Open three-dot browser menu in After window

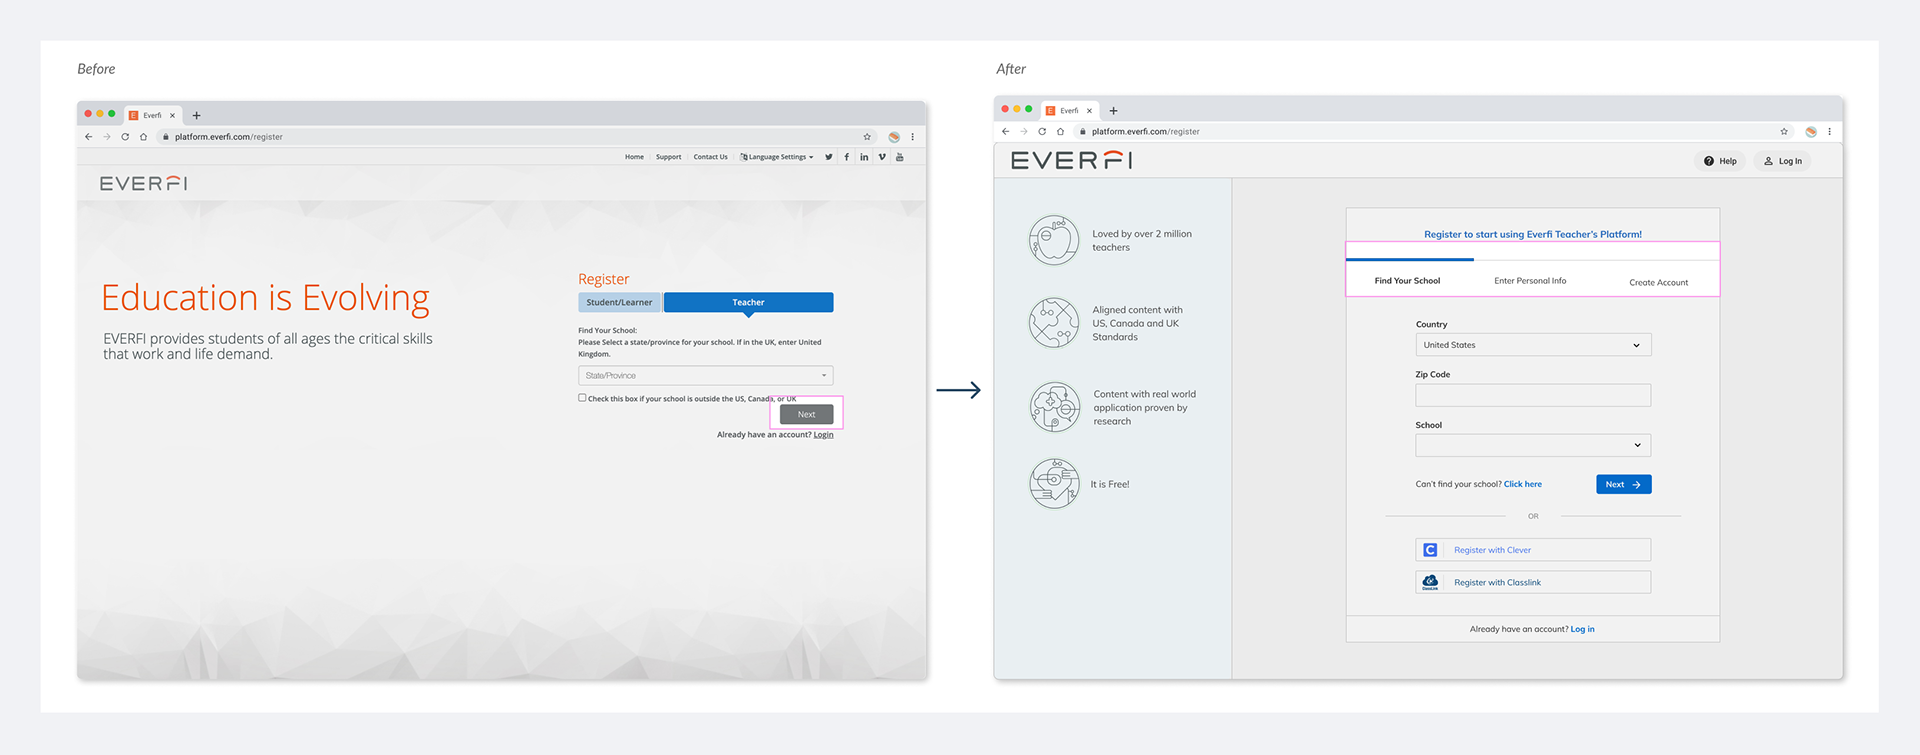[x=1829, y=132]
